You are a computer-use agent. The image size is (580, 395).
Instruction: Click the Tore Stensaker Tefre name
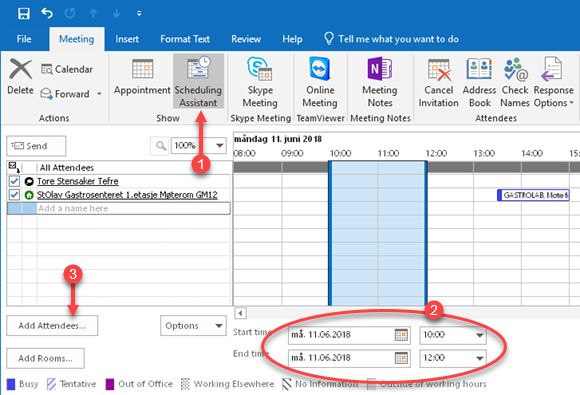pos(78,181)
